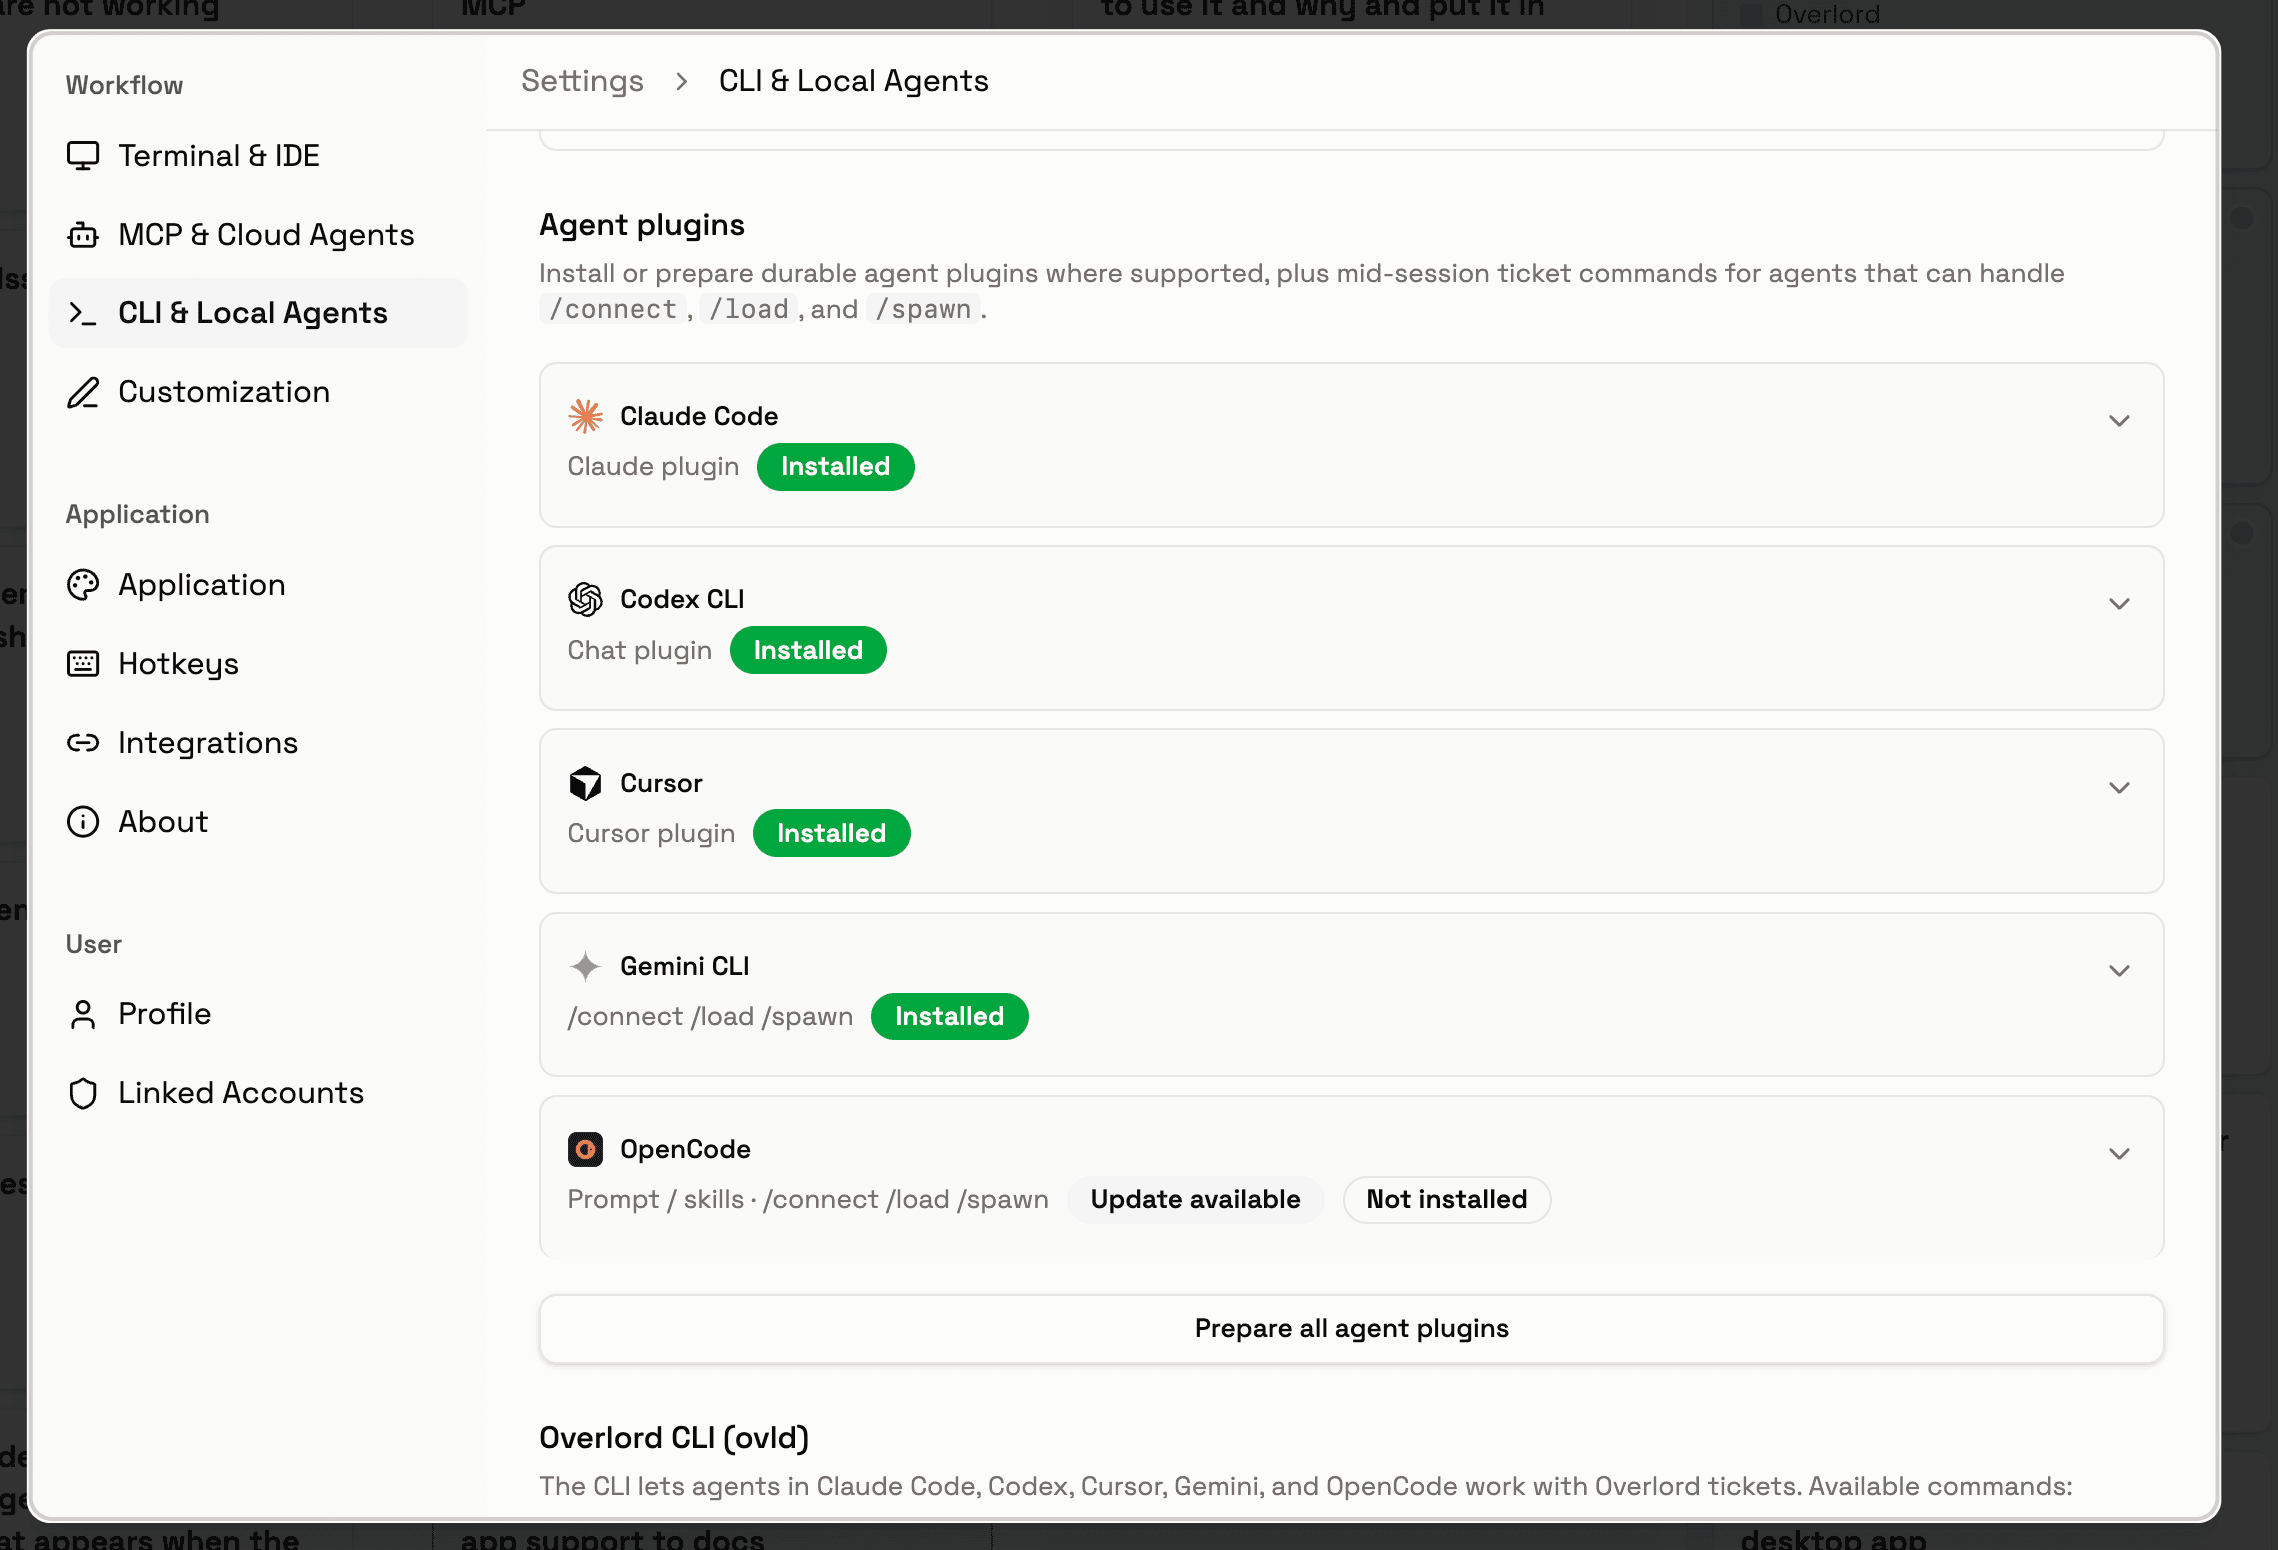Click Gemini CLI Installed badge
The height and width of the screenshot is (1550, 2278).
click(949, 1016)
